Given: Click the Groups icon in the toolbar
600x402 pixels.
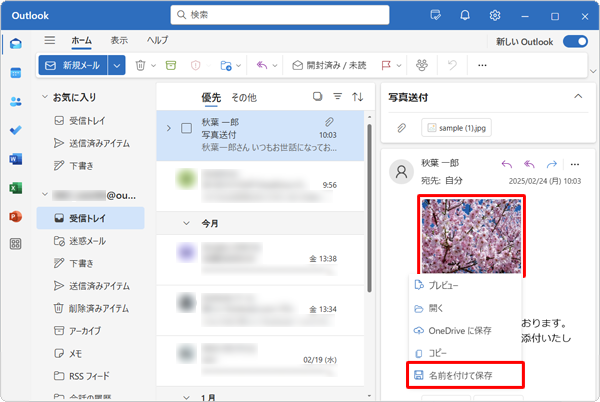Looking at the screenshot, I should point(422,65).
